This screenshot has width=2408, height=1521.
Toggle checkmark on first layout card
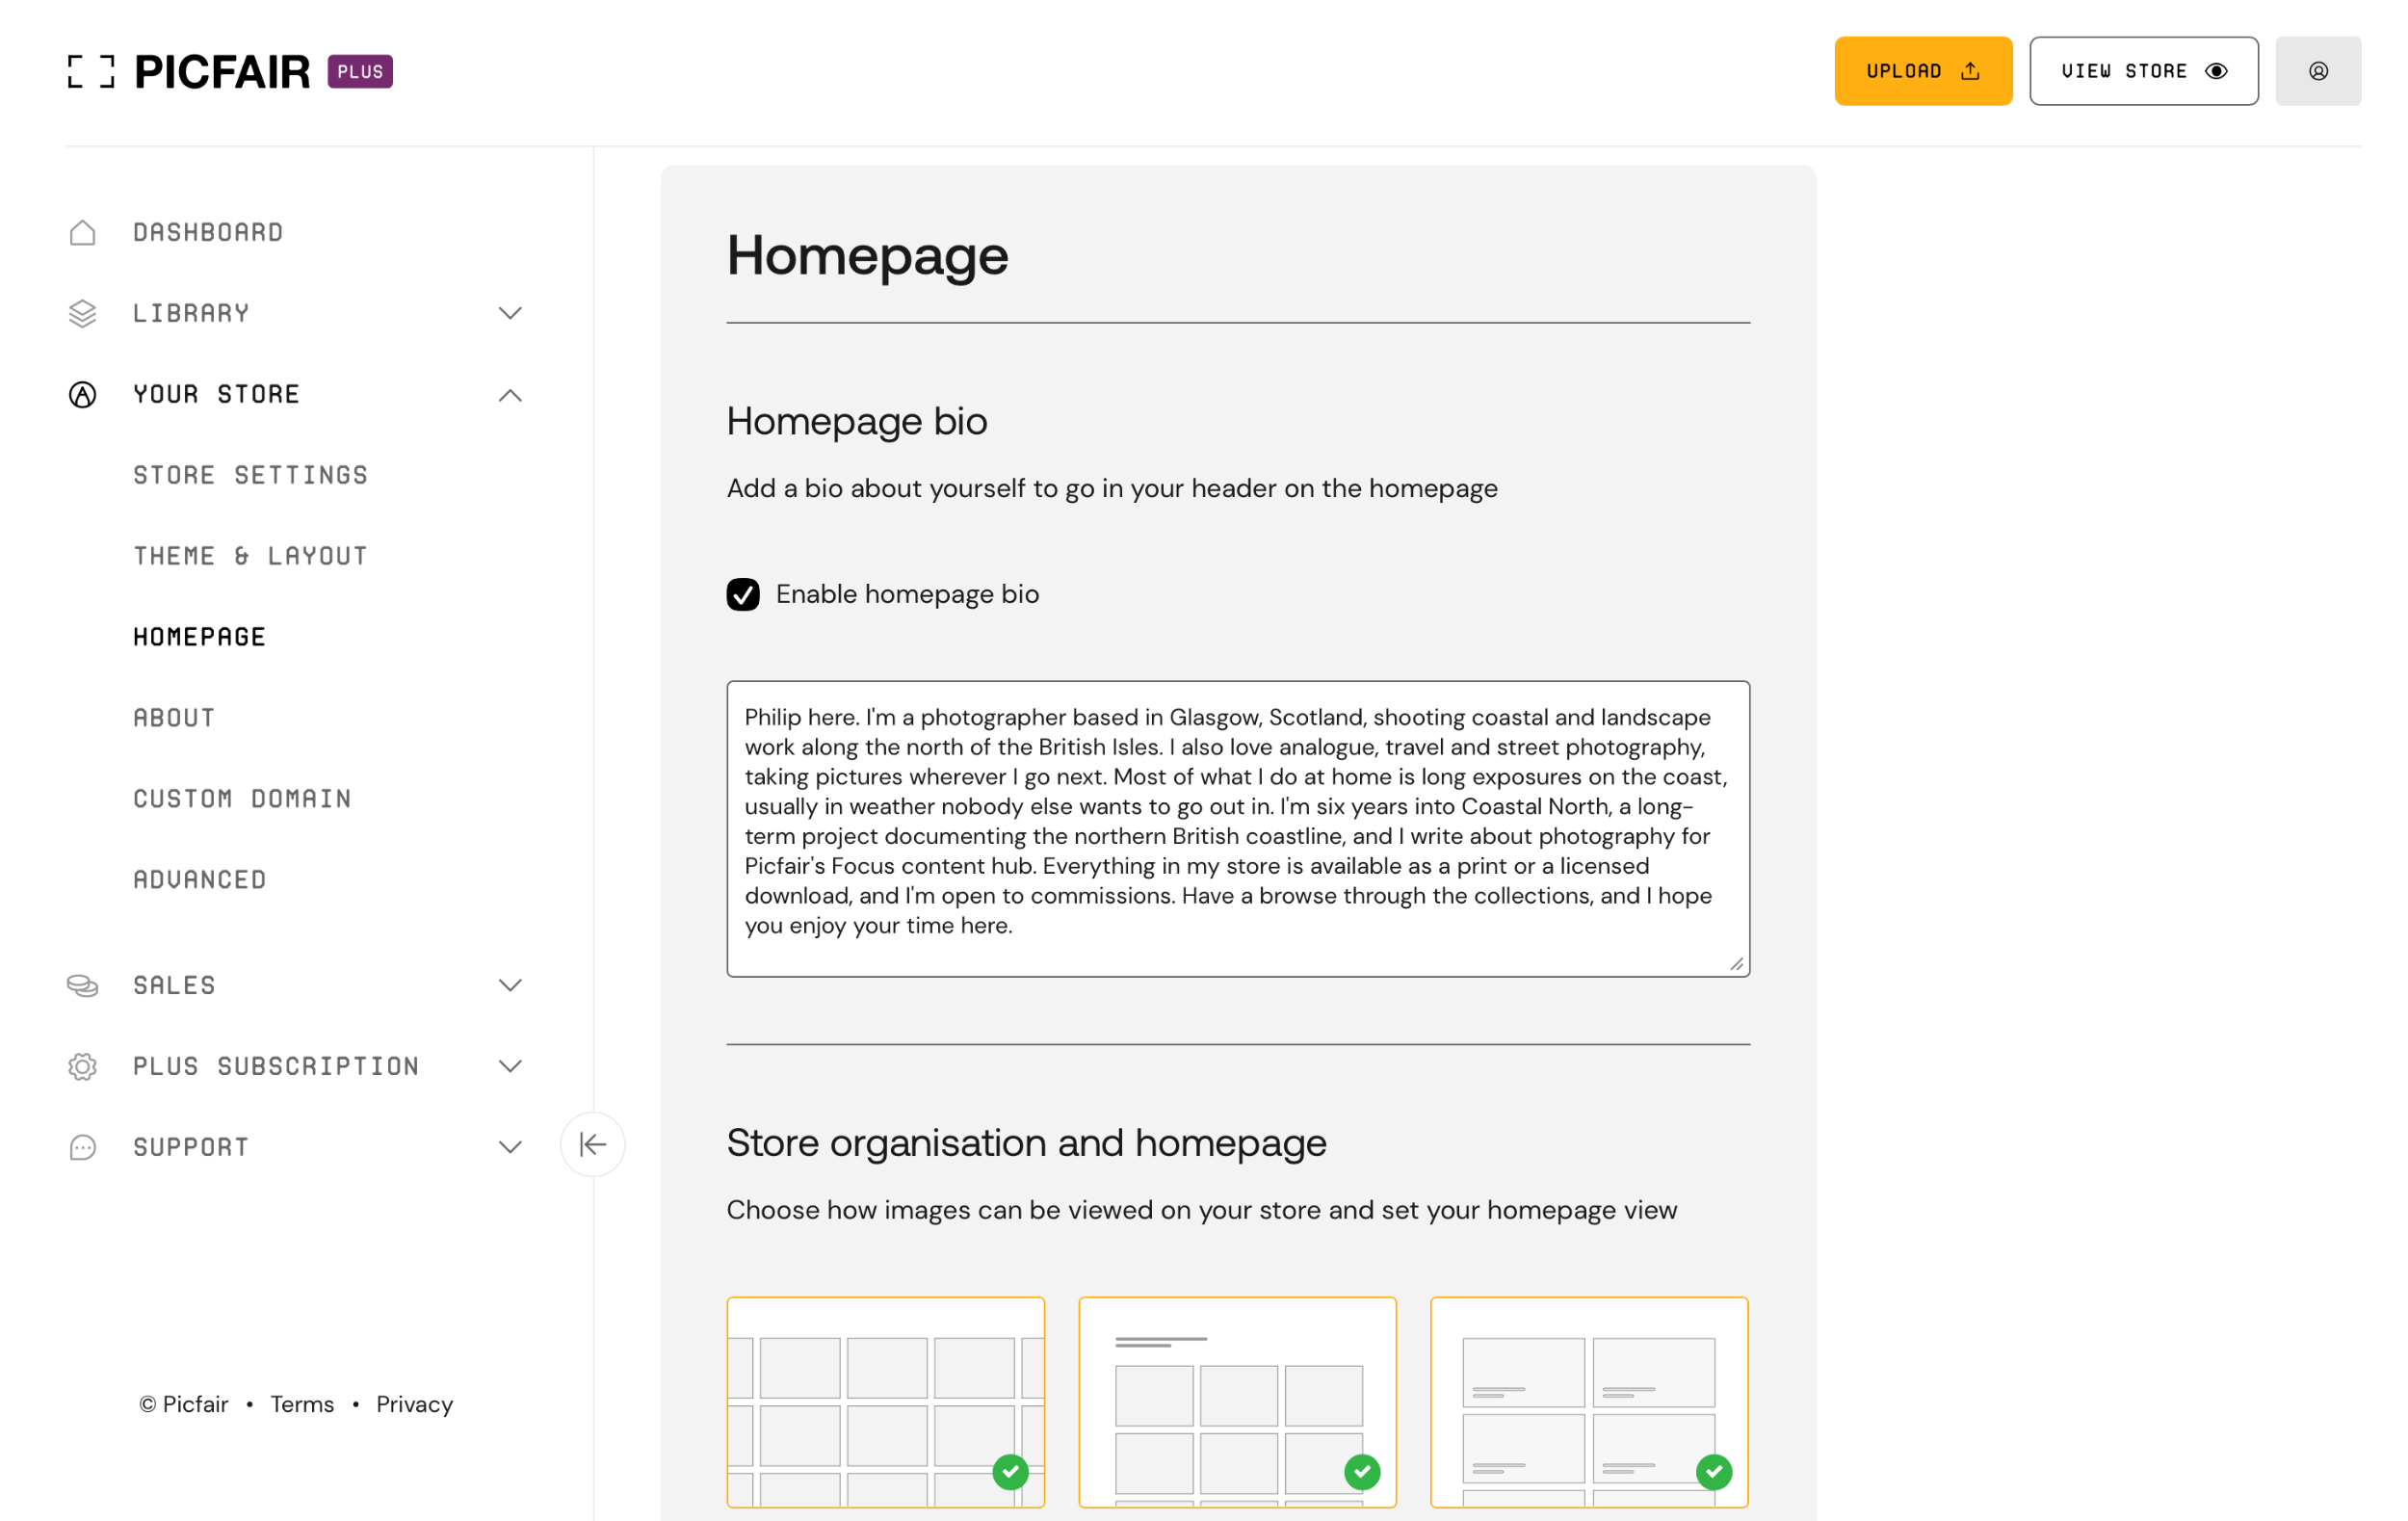pos(1011,1472)
